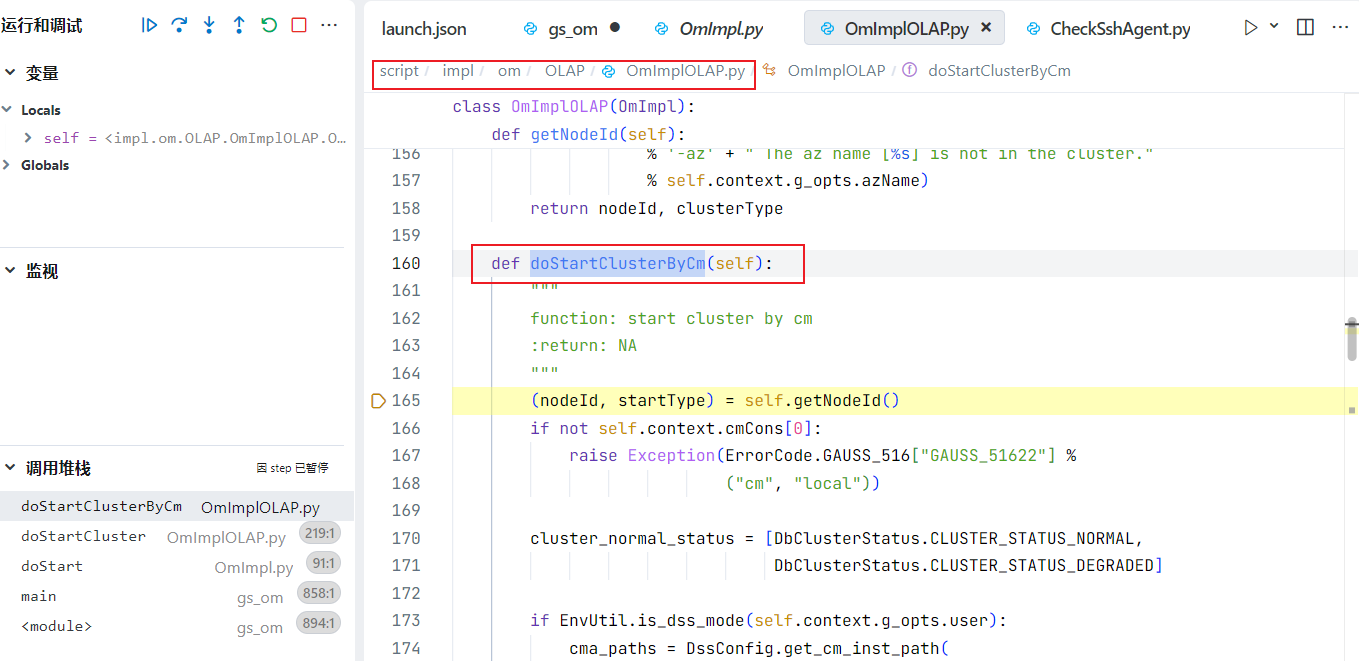
Task: Click the script breadcrumb segment
Action: tap(399, 71)
